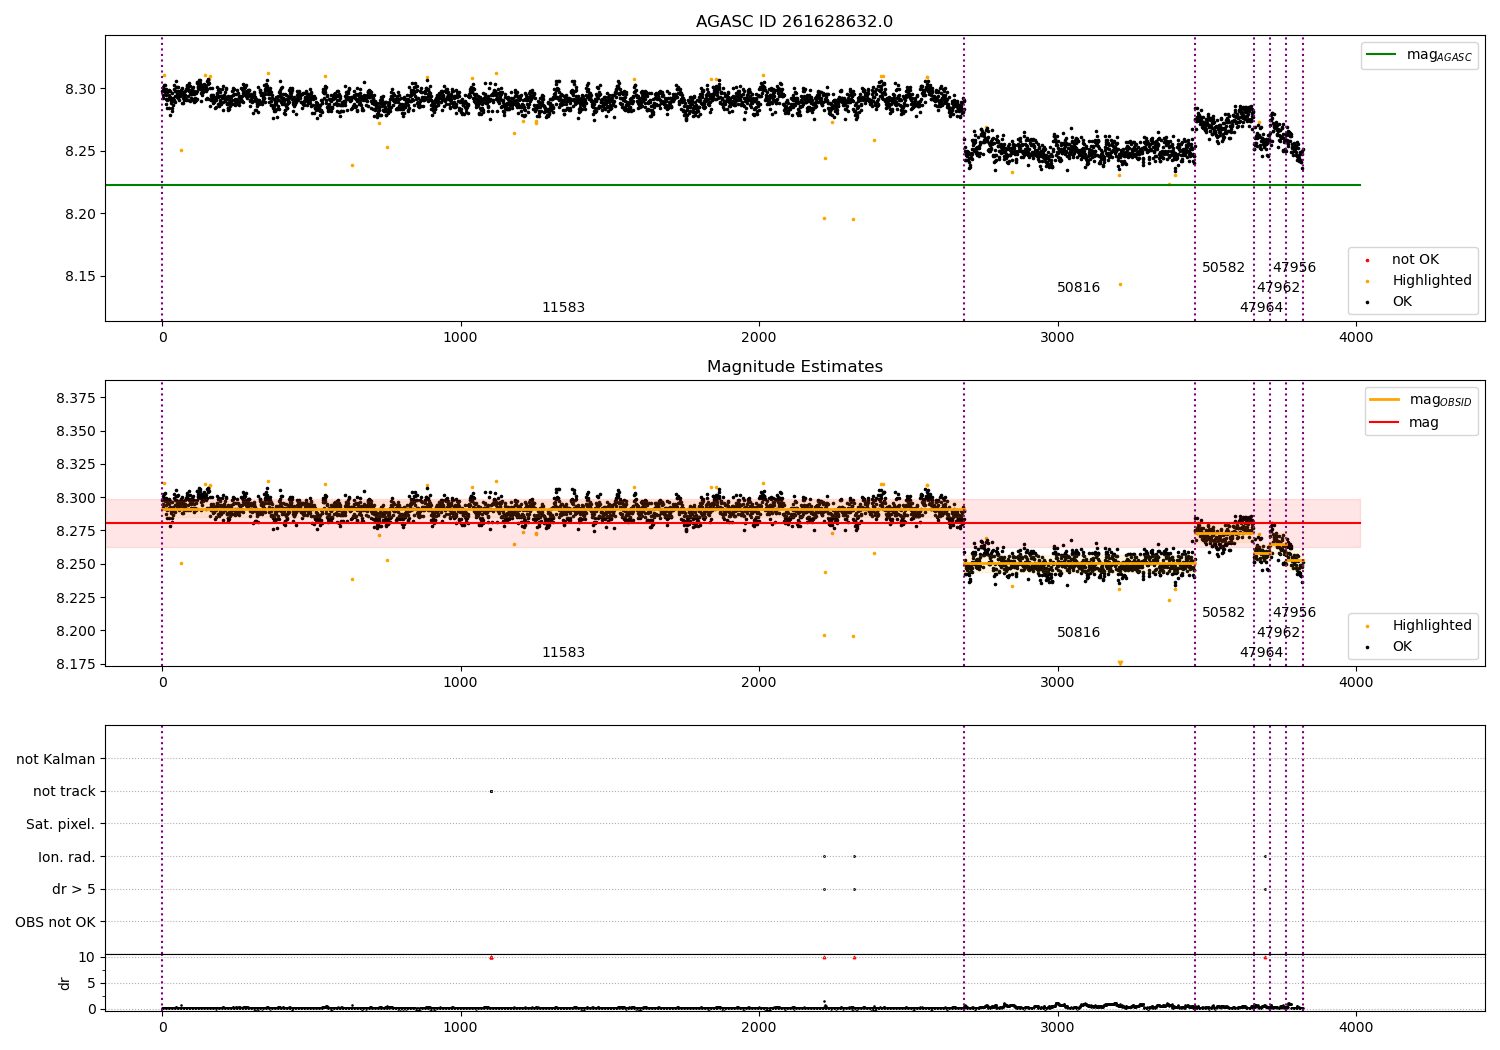
Task: Click the 3000 x-axis tick in bottom plot
Action: coord(1057,1027)
